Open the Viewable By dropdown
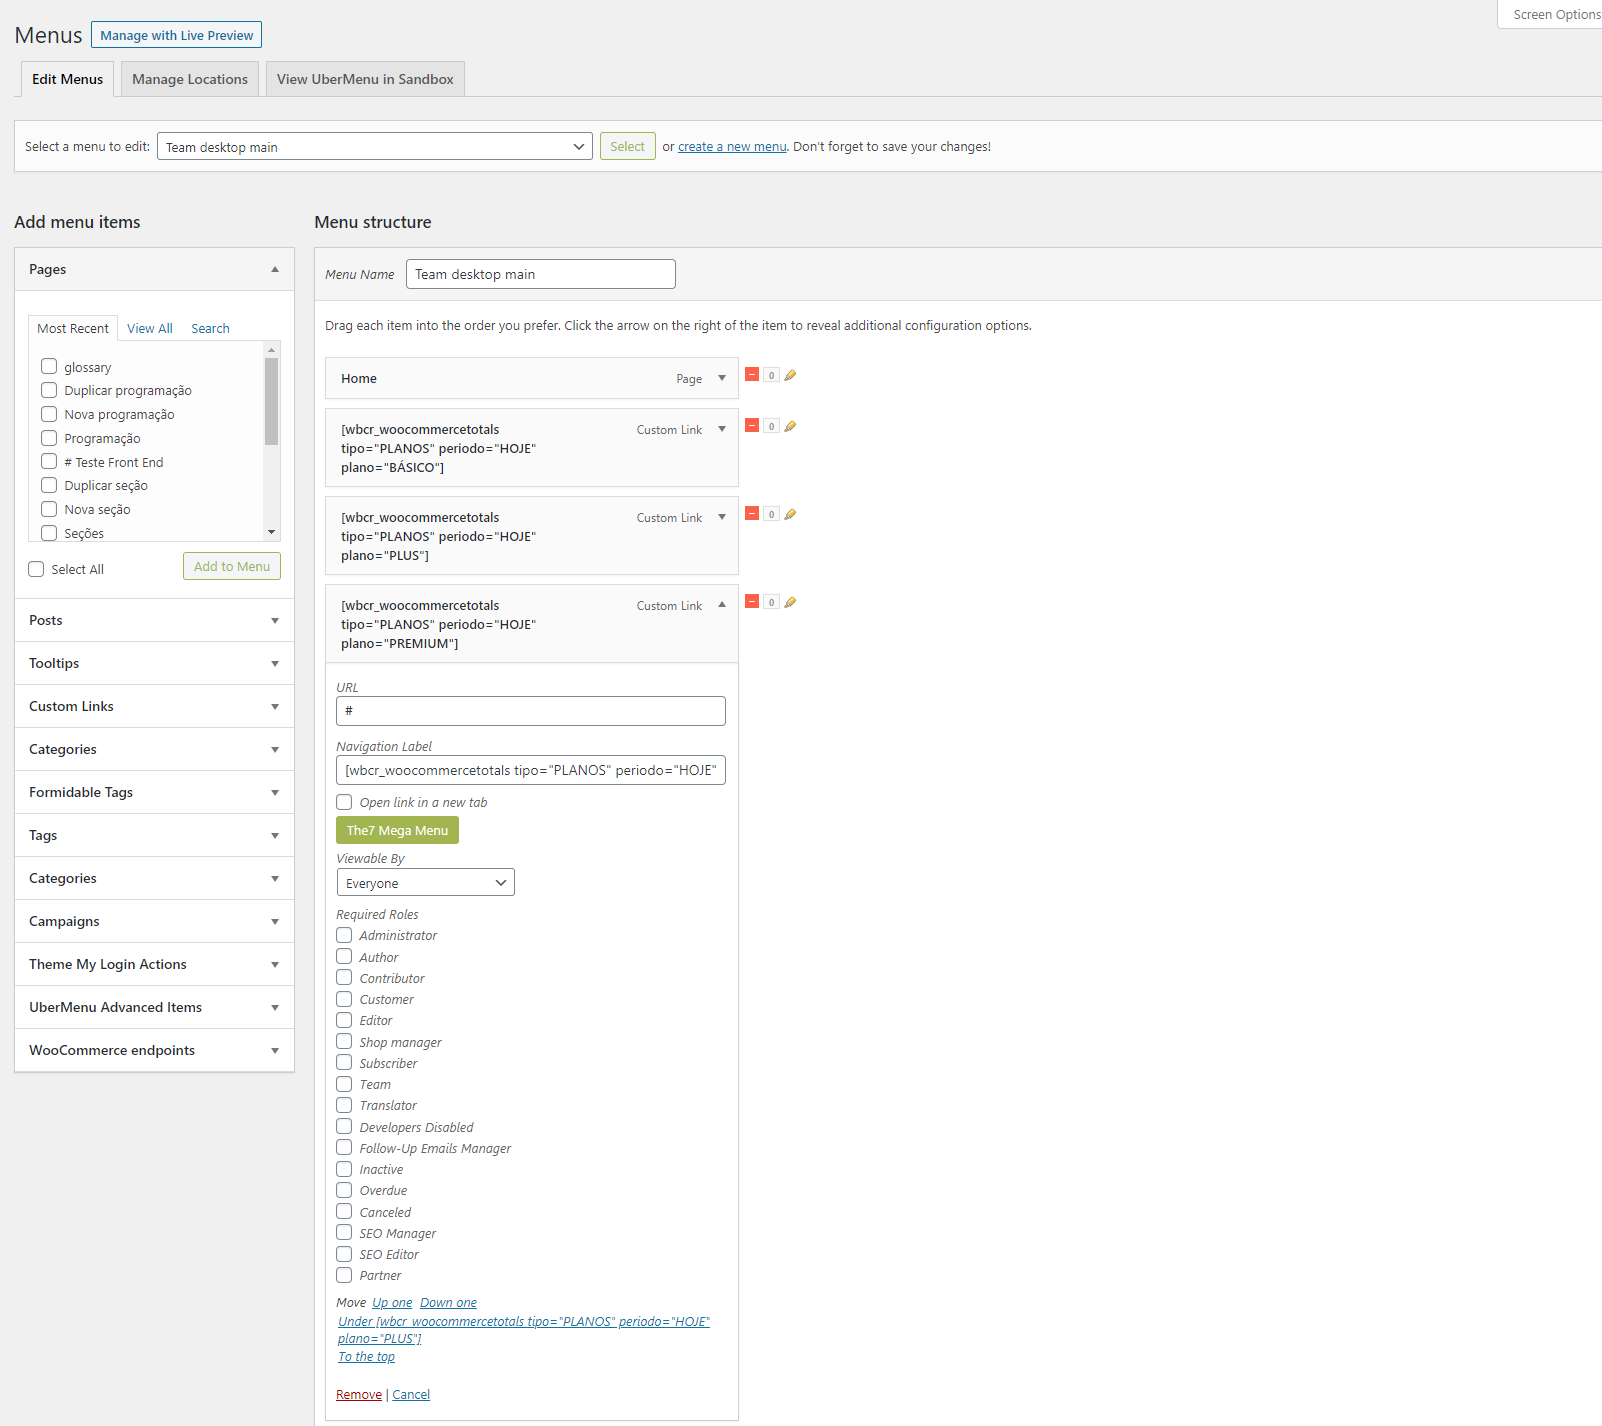The width and height of the screenshot is (1602, 1426). pos(425,883)
